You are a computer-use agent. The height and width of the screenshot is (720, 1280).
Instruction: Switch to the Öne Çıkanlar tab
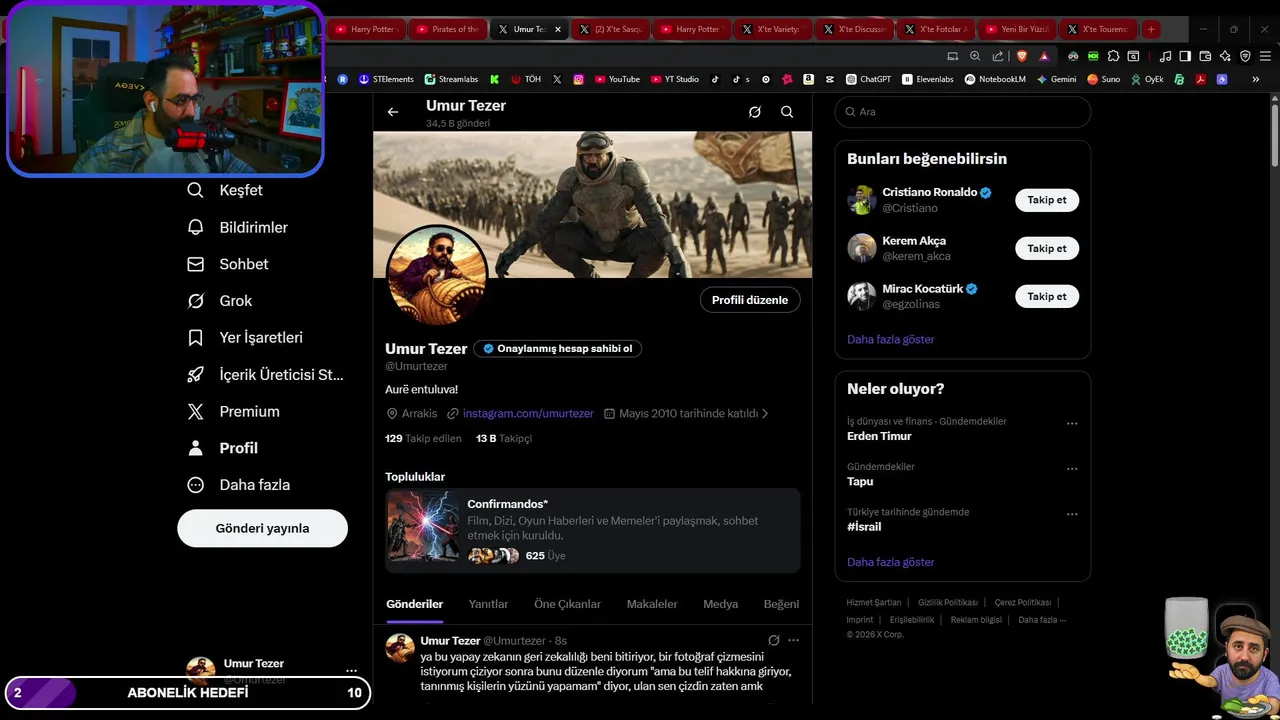[x=567, y=604]
